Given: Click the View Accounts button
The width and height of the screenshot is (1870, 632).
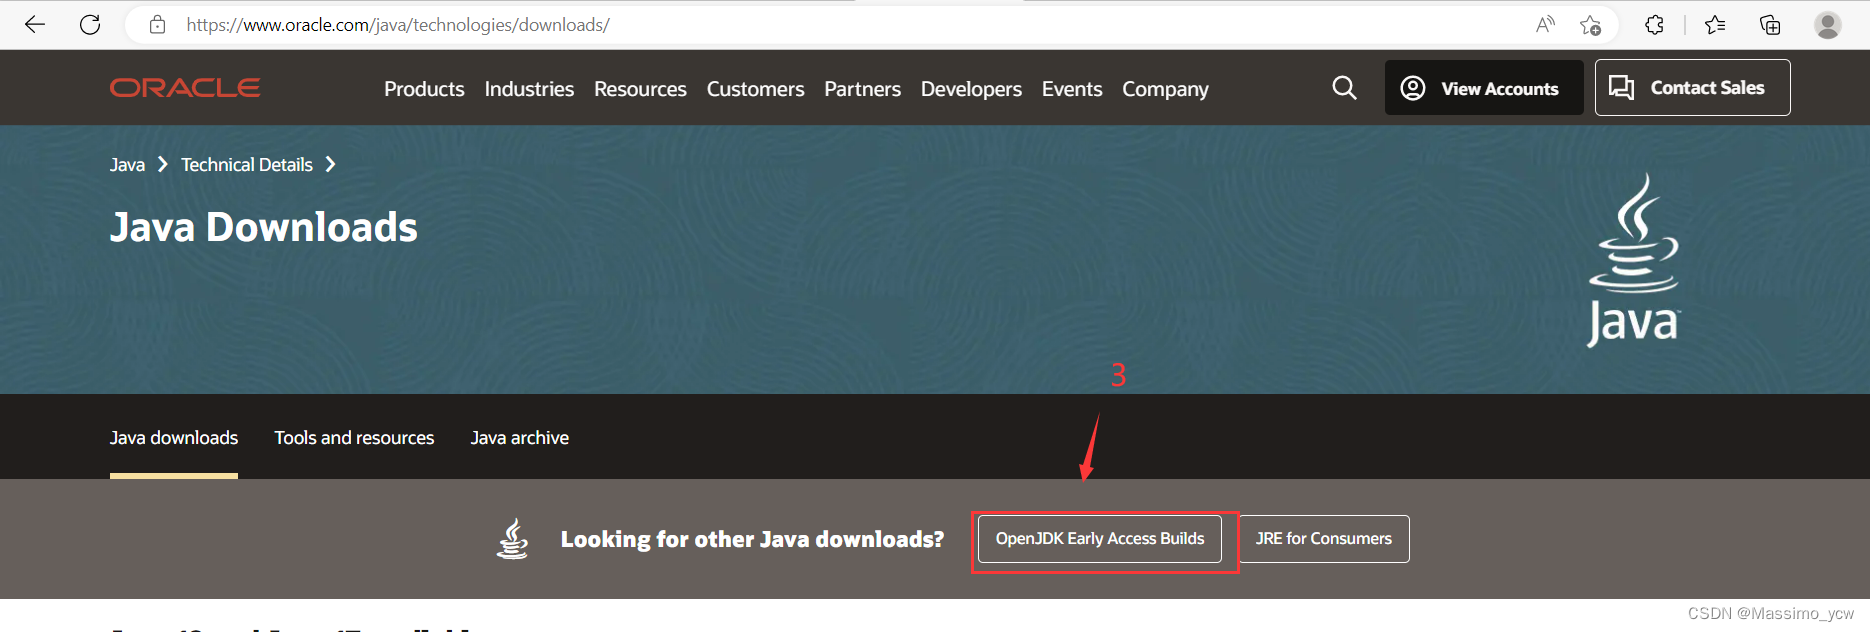Looking at the screenshot, I should pyautogui.click(x=1484, y=88).
